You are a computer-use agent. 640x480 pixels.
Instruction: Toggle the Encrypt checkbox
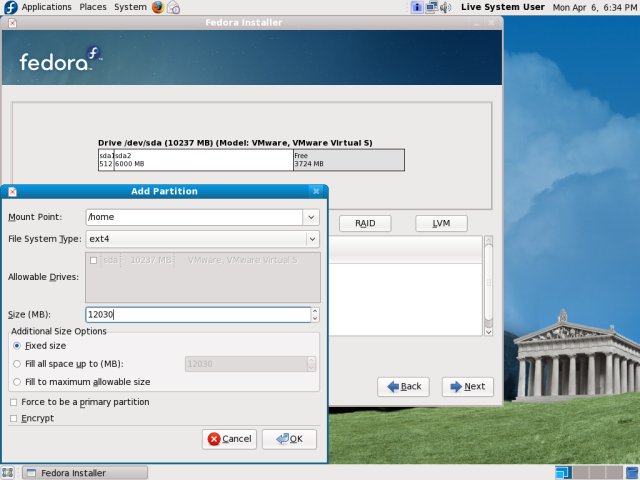13,418
